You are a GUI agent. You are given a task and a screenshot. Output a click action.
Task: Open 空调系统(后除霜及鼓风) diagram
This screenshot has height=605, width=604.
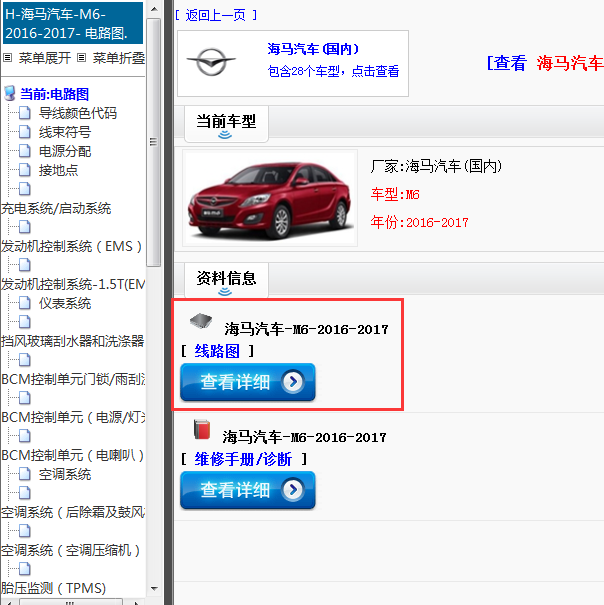point(73,512)
